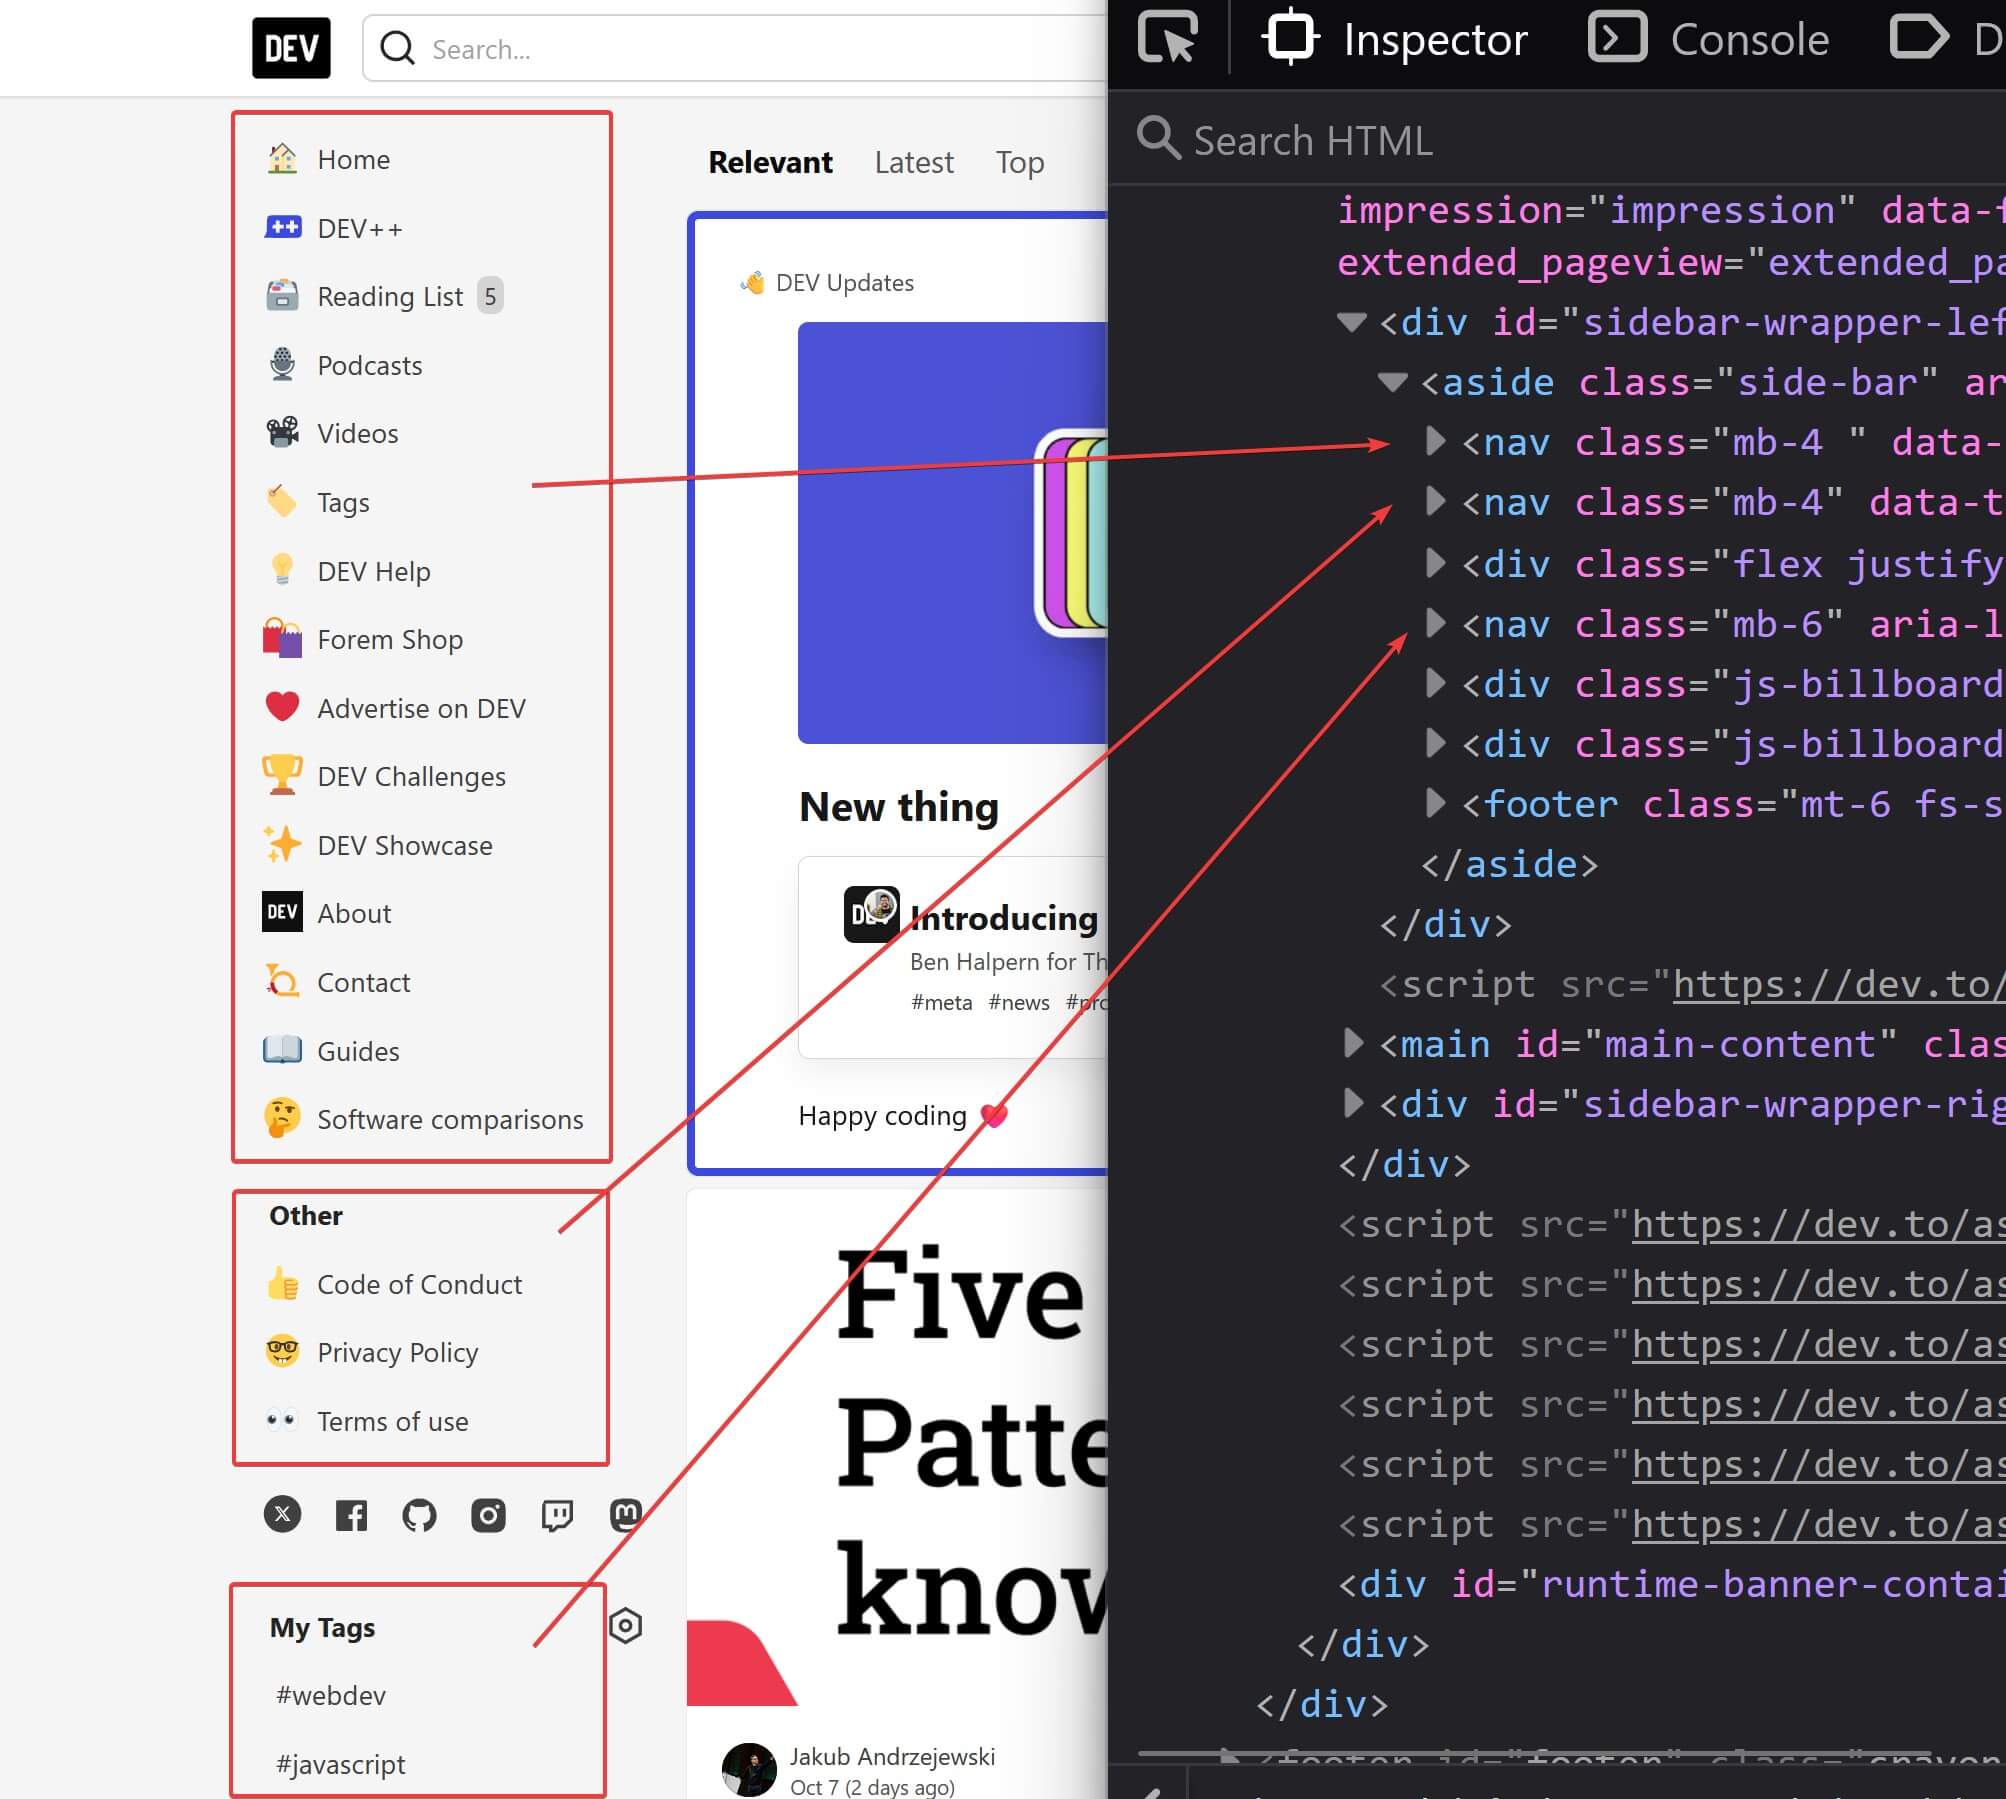
Task: Expand the nav mb-6 node
Action: [1435, 624]
